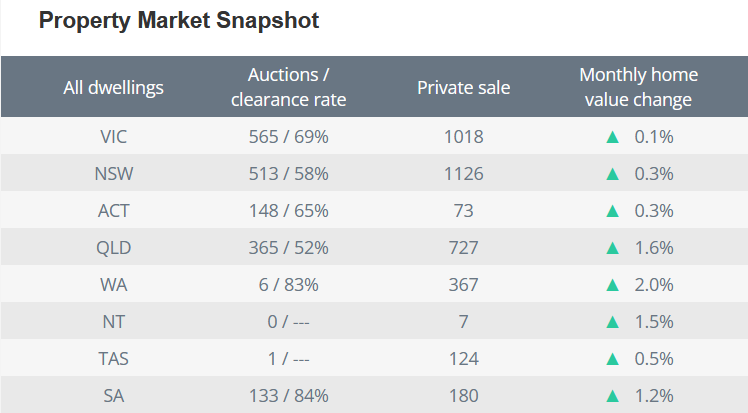
Task: Select the QLD private sale figure 727
Action: coord(463,248)
